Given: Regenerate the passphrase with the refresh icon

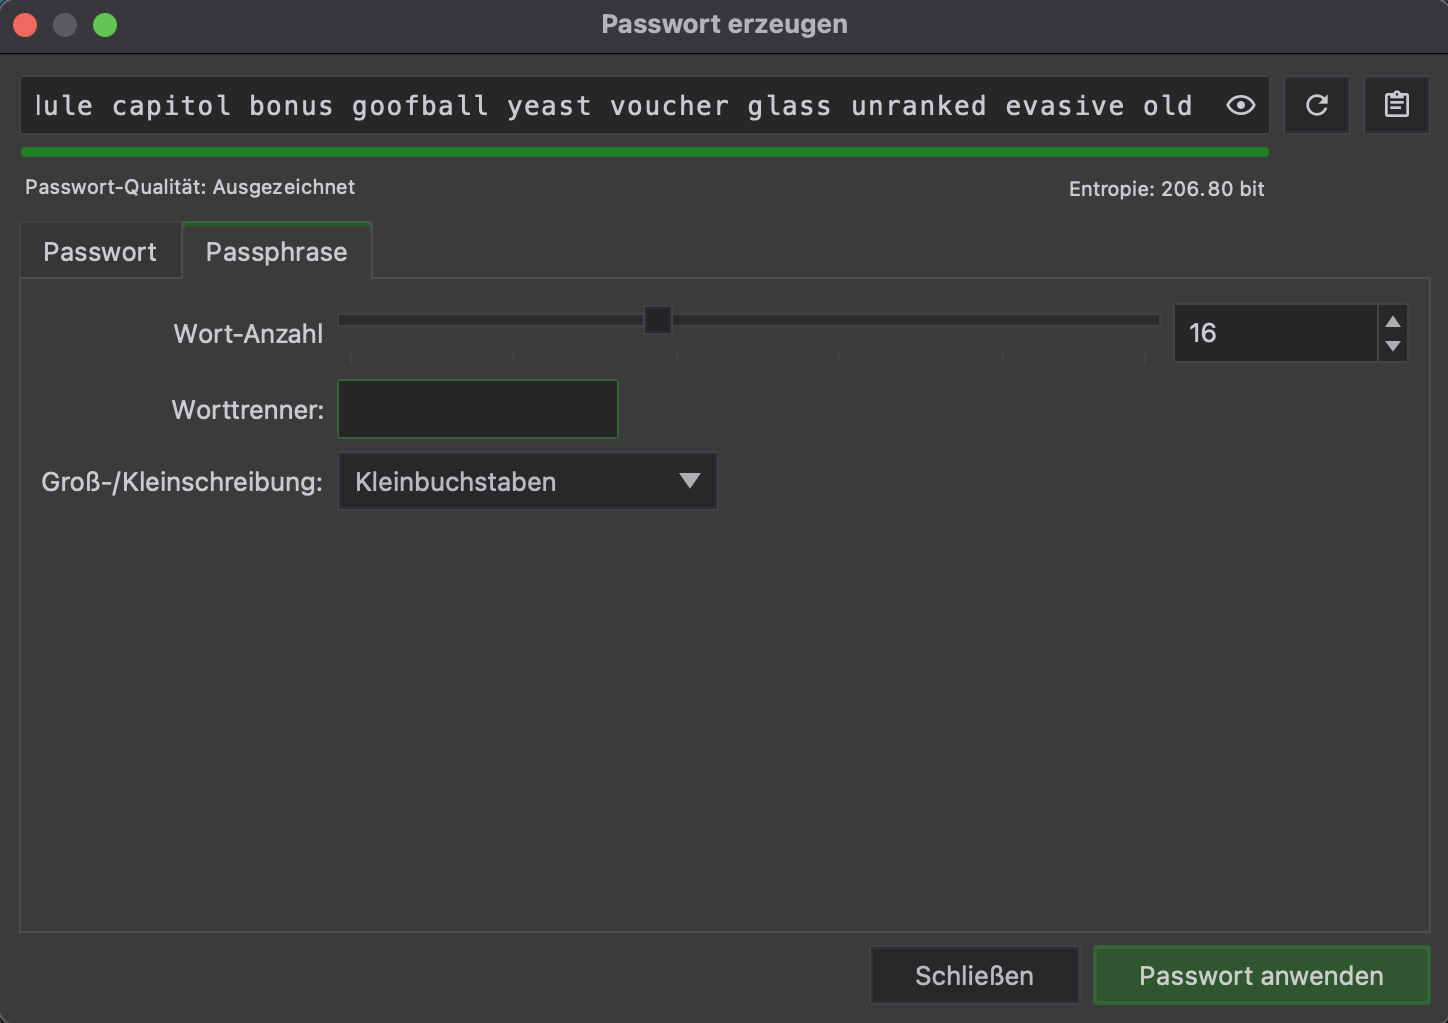Looking at the screenshot, I should pyautogui.click(x=1316, y=105).
